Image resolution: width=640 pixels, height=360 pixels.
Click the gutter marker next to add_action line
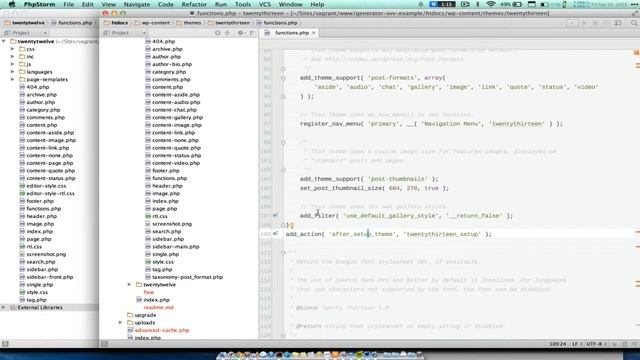[275, 233]
